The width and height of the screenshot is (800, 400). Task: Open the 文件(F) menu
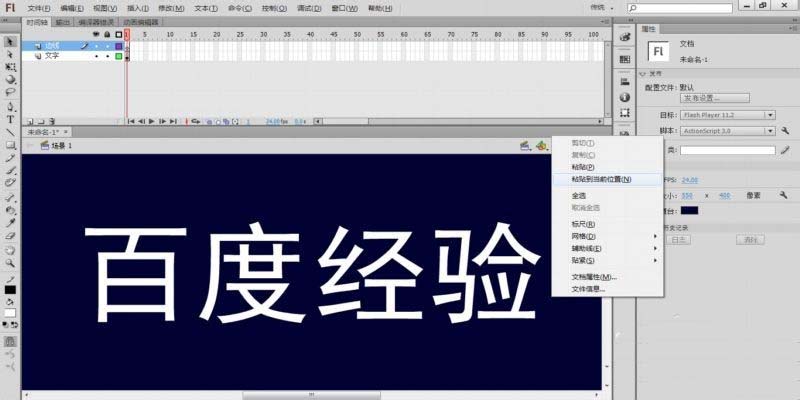coord(39,8)
